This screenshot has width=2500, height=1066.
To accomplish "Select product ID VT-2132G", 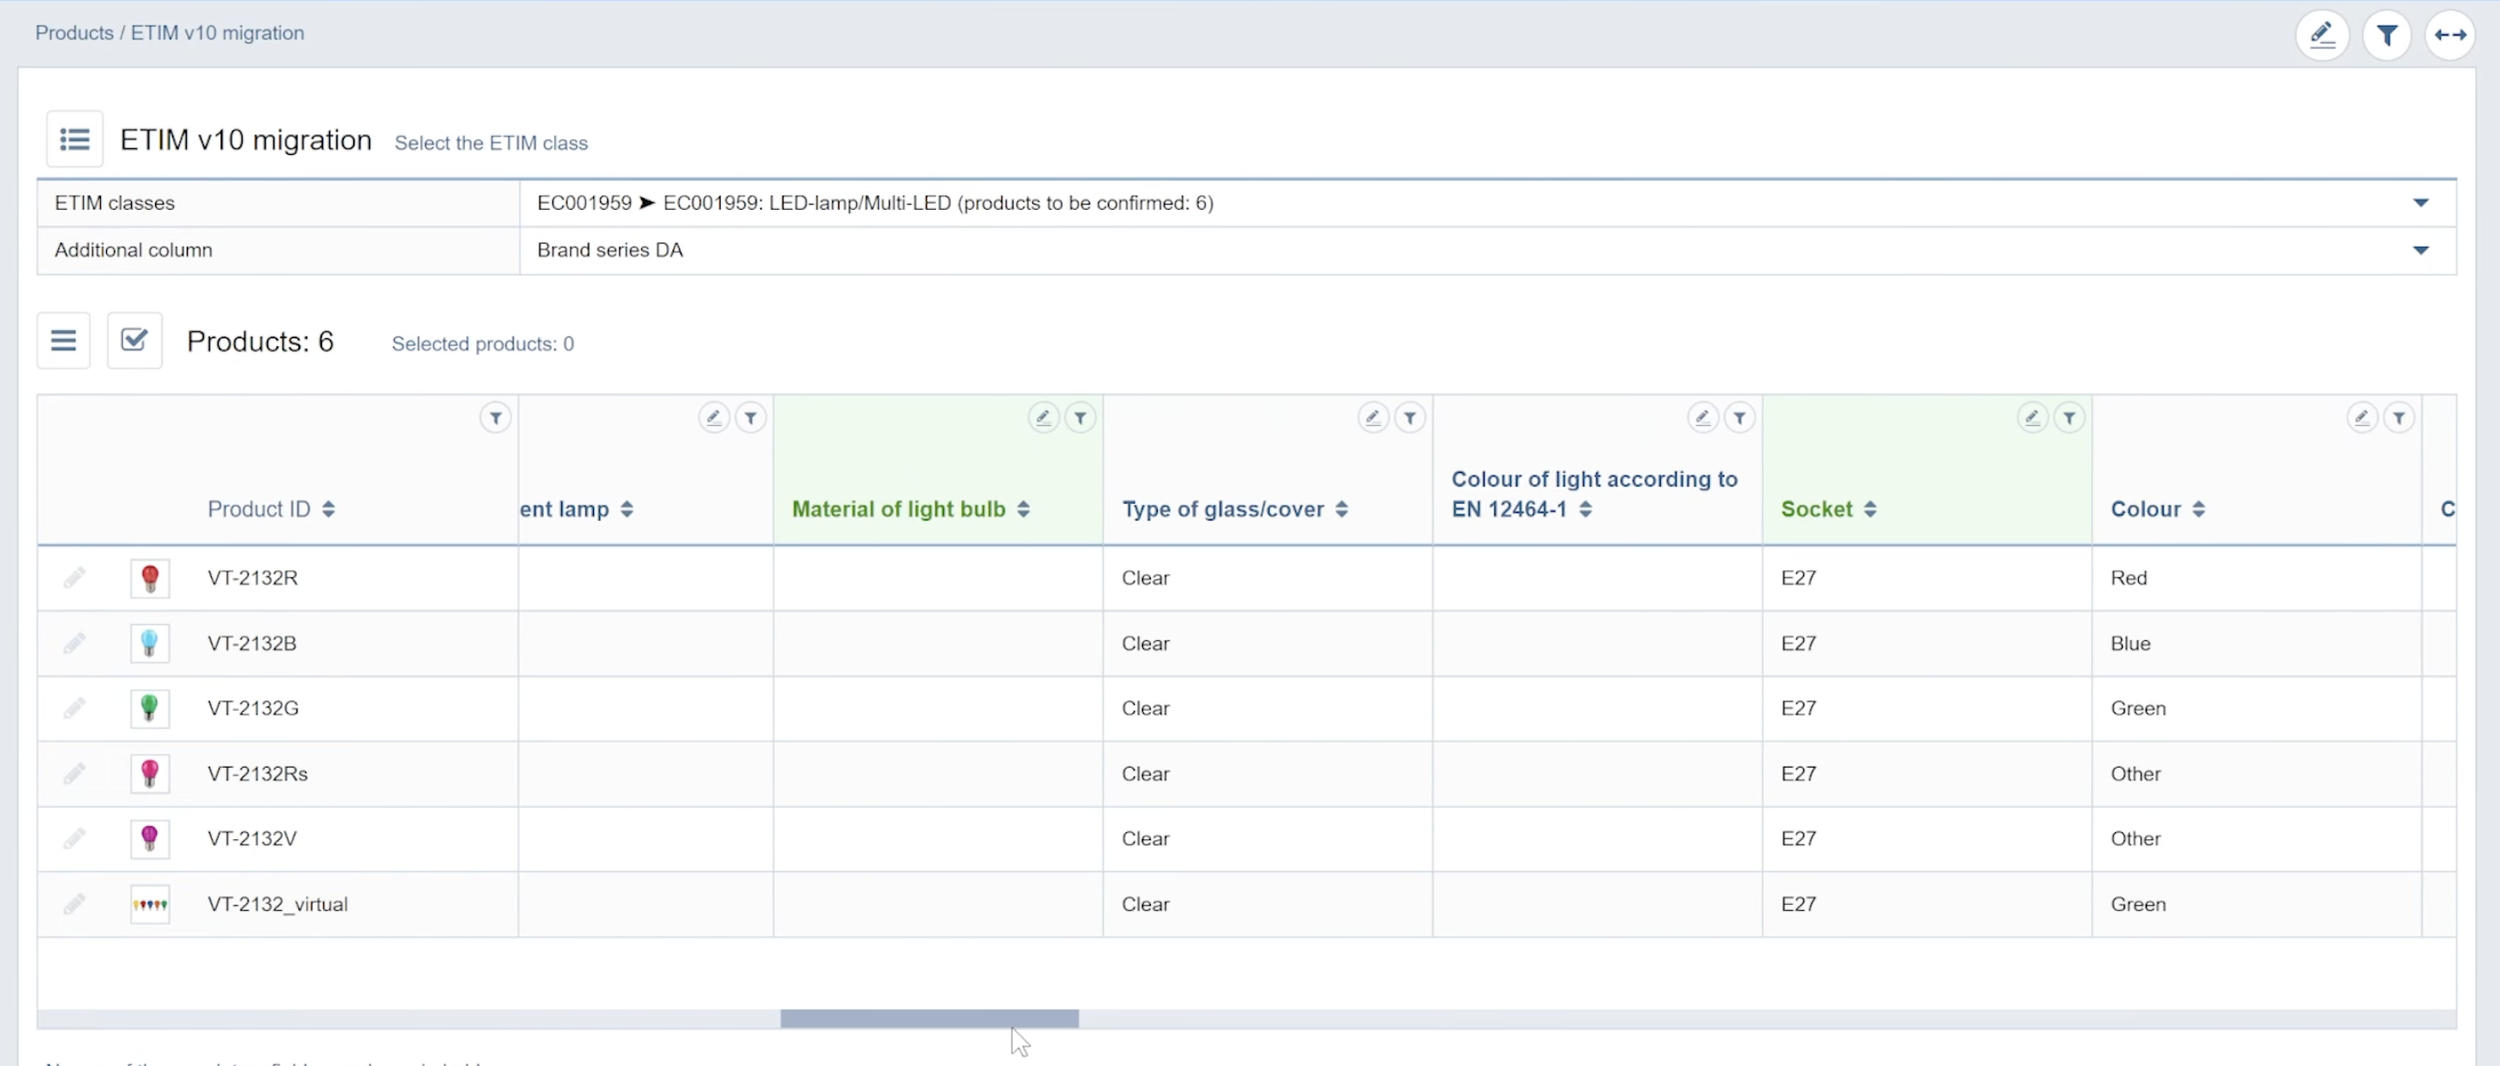I will point(253,708).
